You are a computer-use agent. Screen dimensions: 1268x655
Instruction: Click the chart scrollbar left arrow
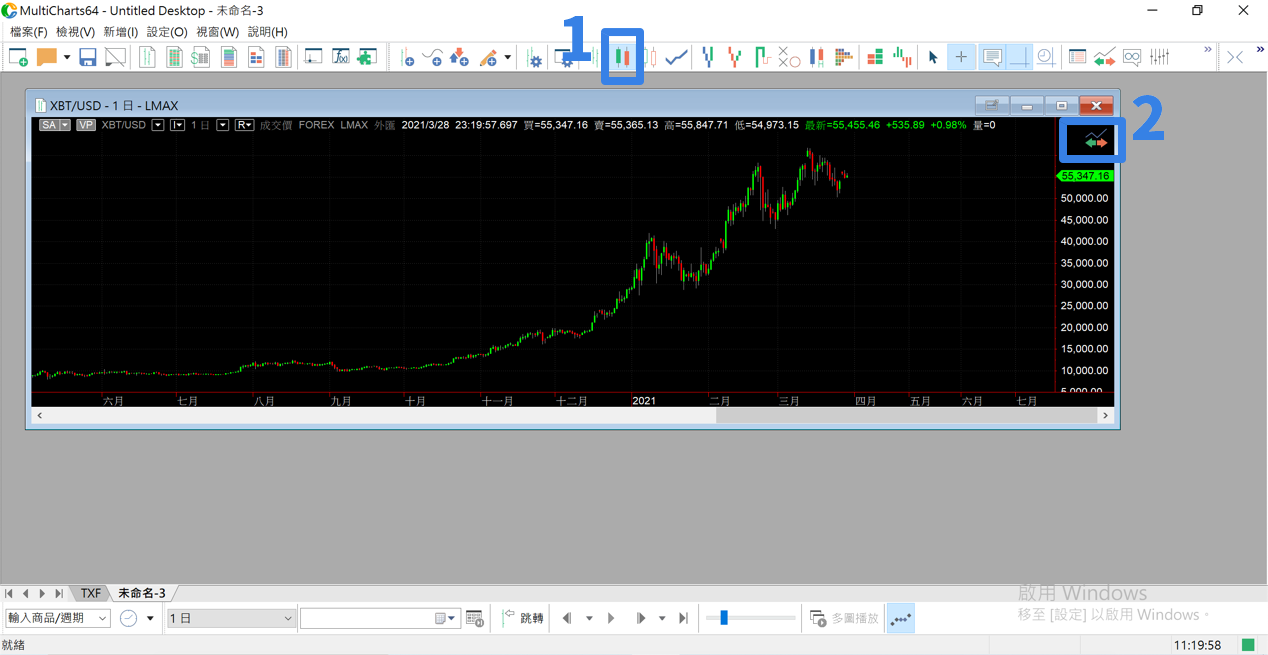(40, 415)
